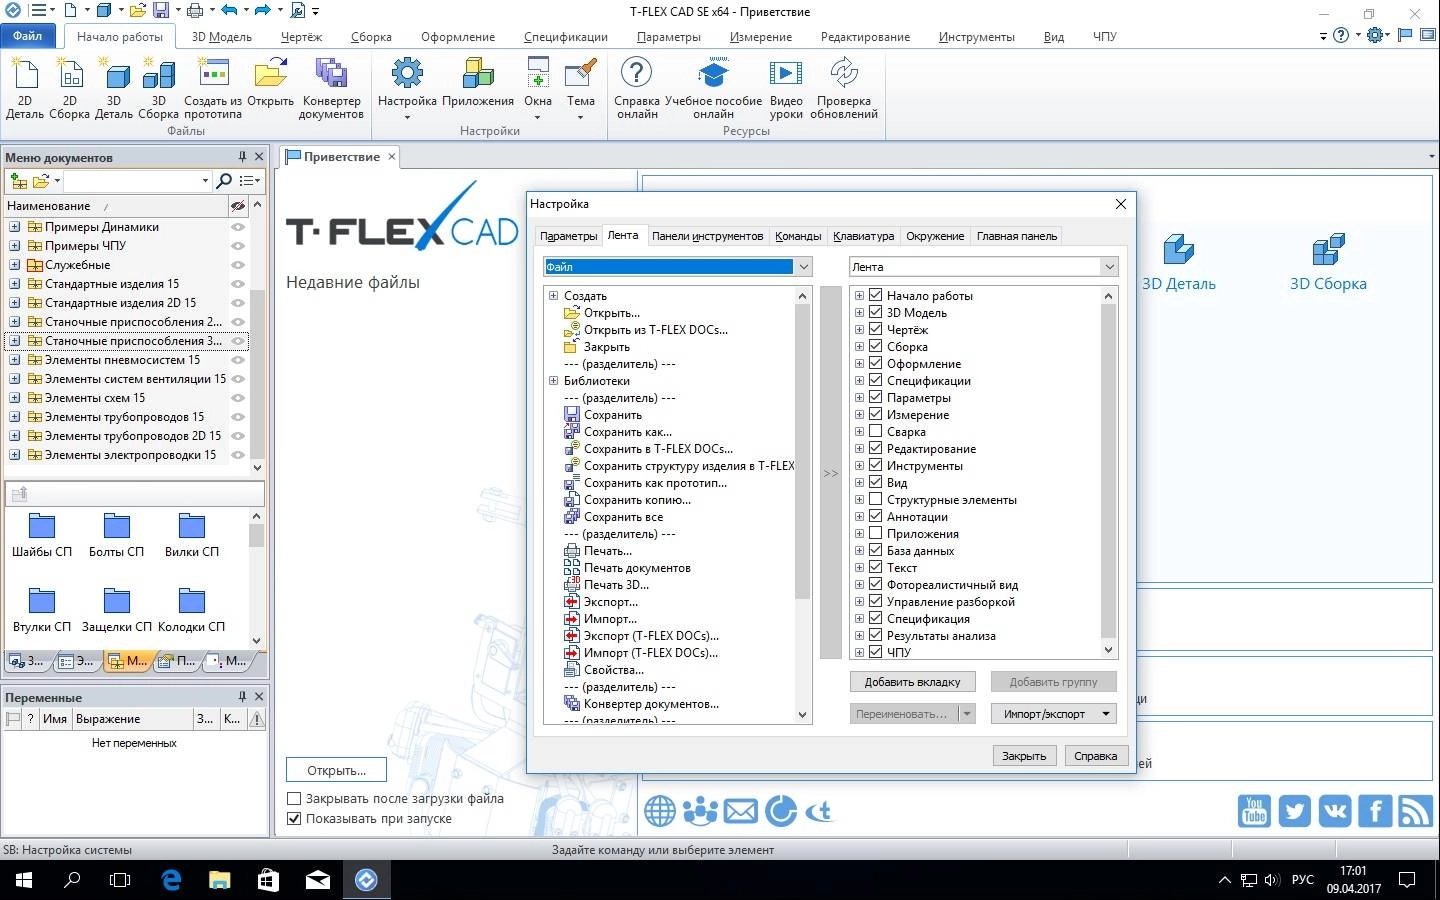The height and width of the screenshot is (900, 1440).
Task: Open Microsoft Edge from taskbar
Action: point(171,880)
